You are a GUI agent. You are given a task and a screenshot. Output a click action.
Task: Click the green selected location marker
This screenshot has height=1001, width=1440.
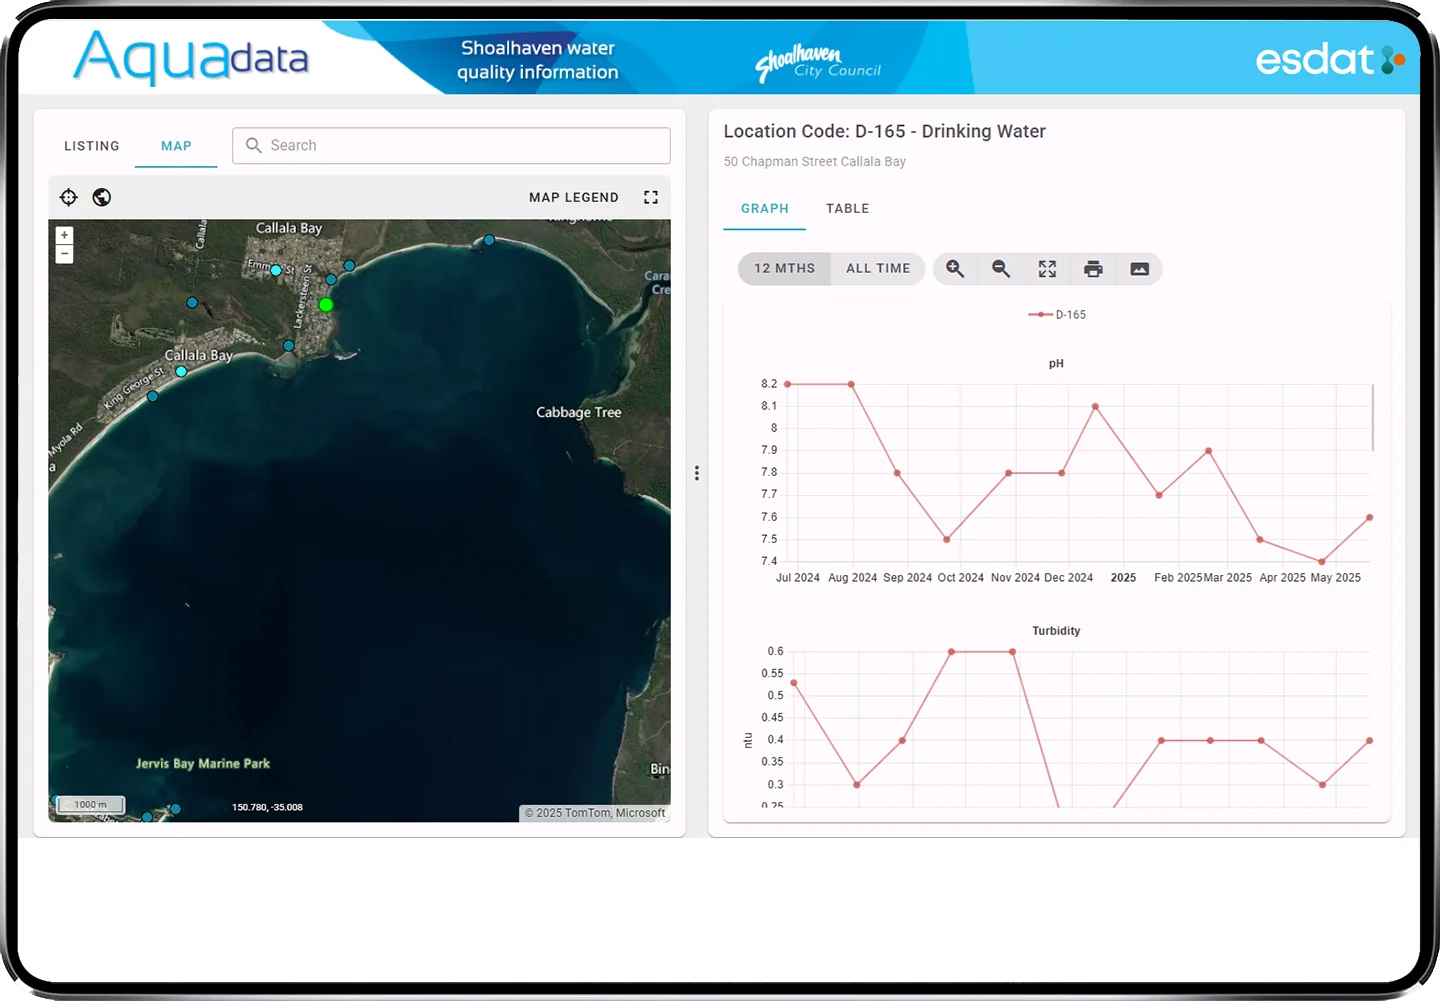pyautogui.click(x=326, y=305)
